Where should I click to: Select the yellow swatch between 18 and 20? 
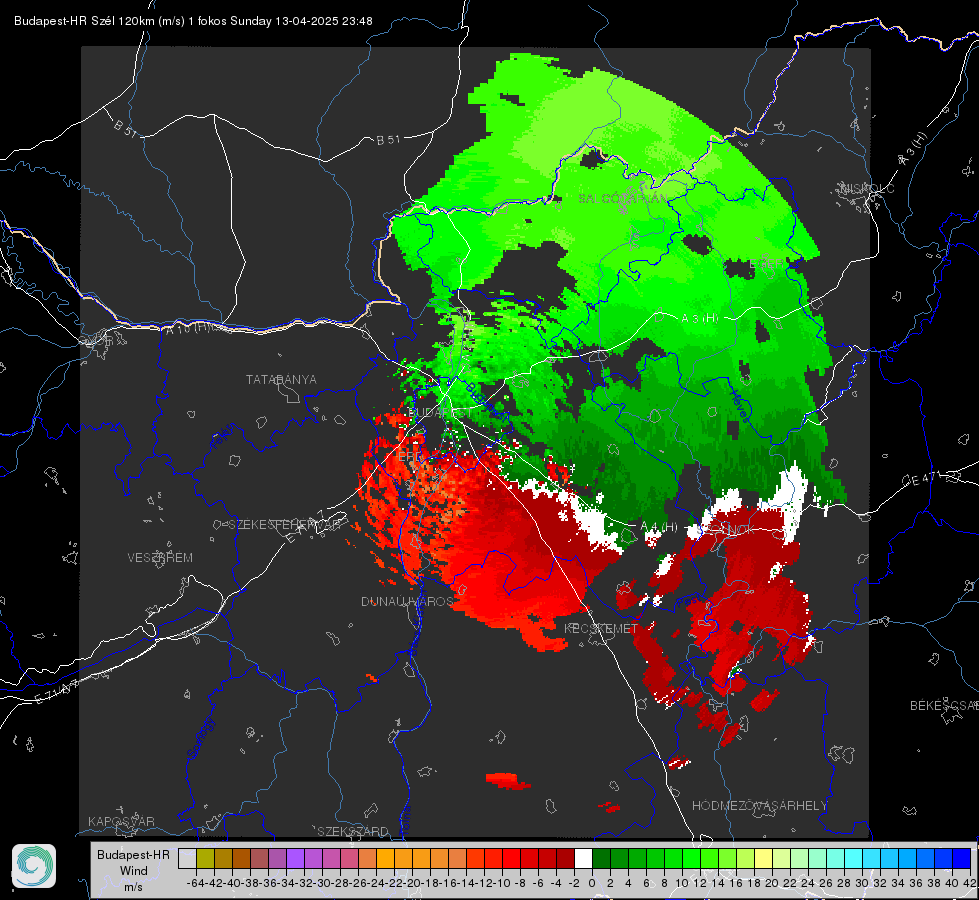(763, 858)
